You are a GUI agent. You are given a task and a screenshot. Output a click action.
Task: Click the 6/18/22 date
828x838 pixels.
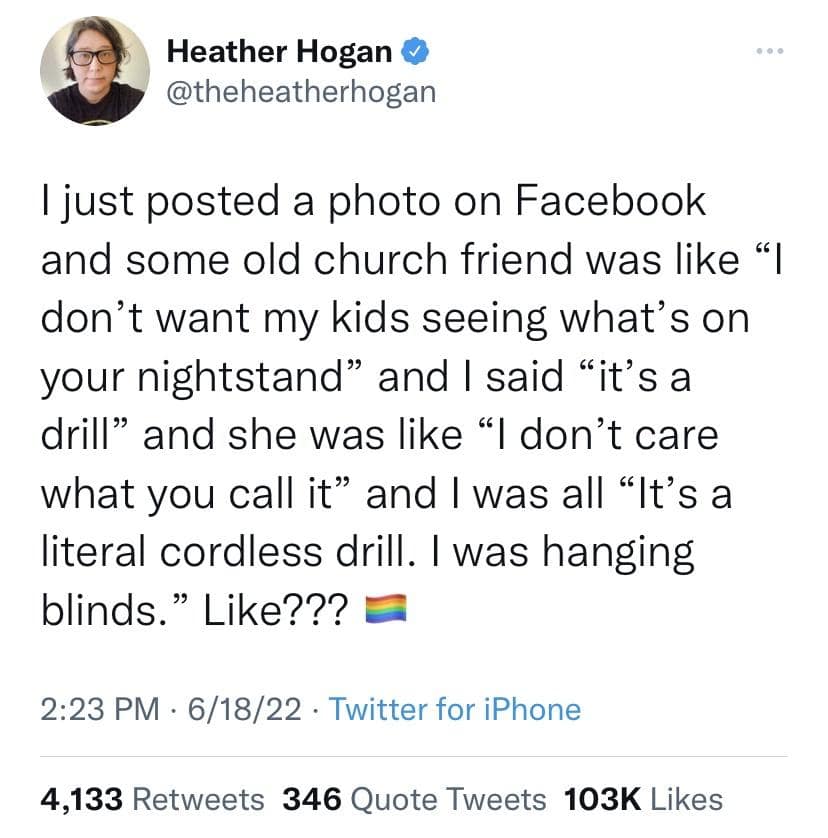tap(242, 709)
